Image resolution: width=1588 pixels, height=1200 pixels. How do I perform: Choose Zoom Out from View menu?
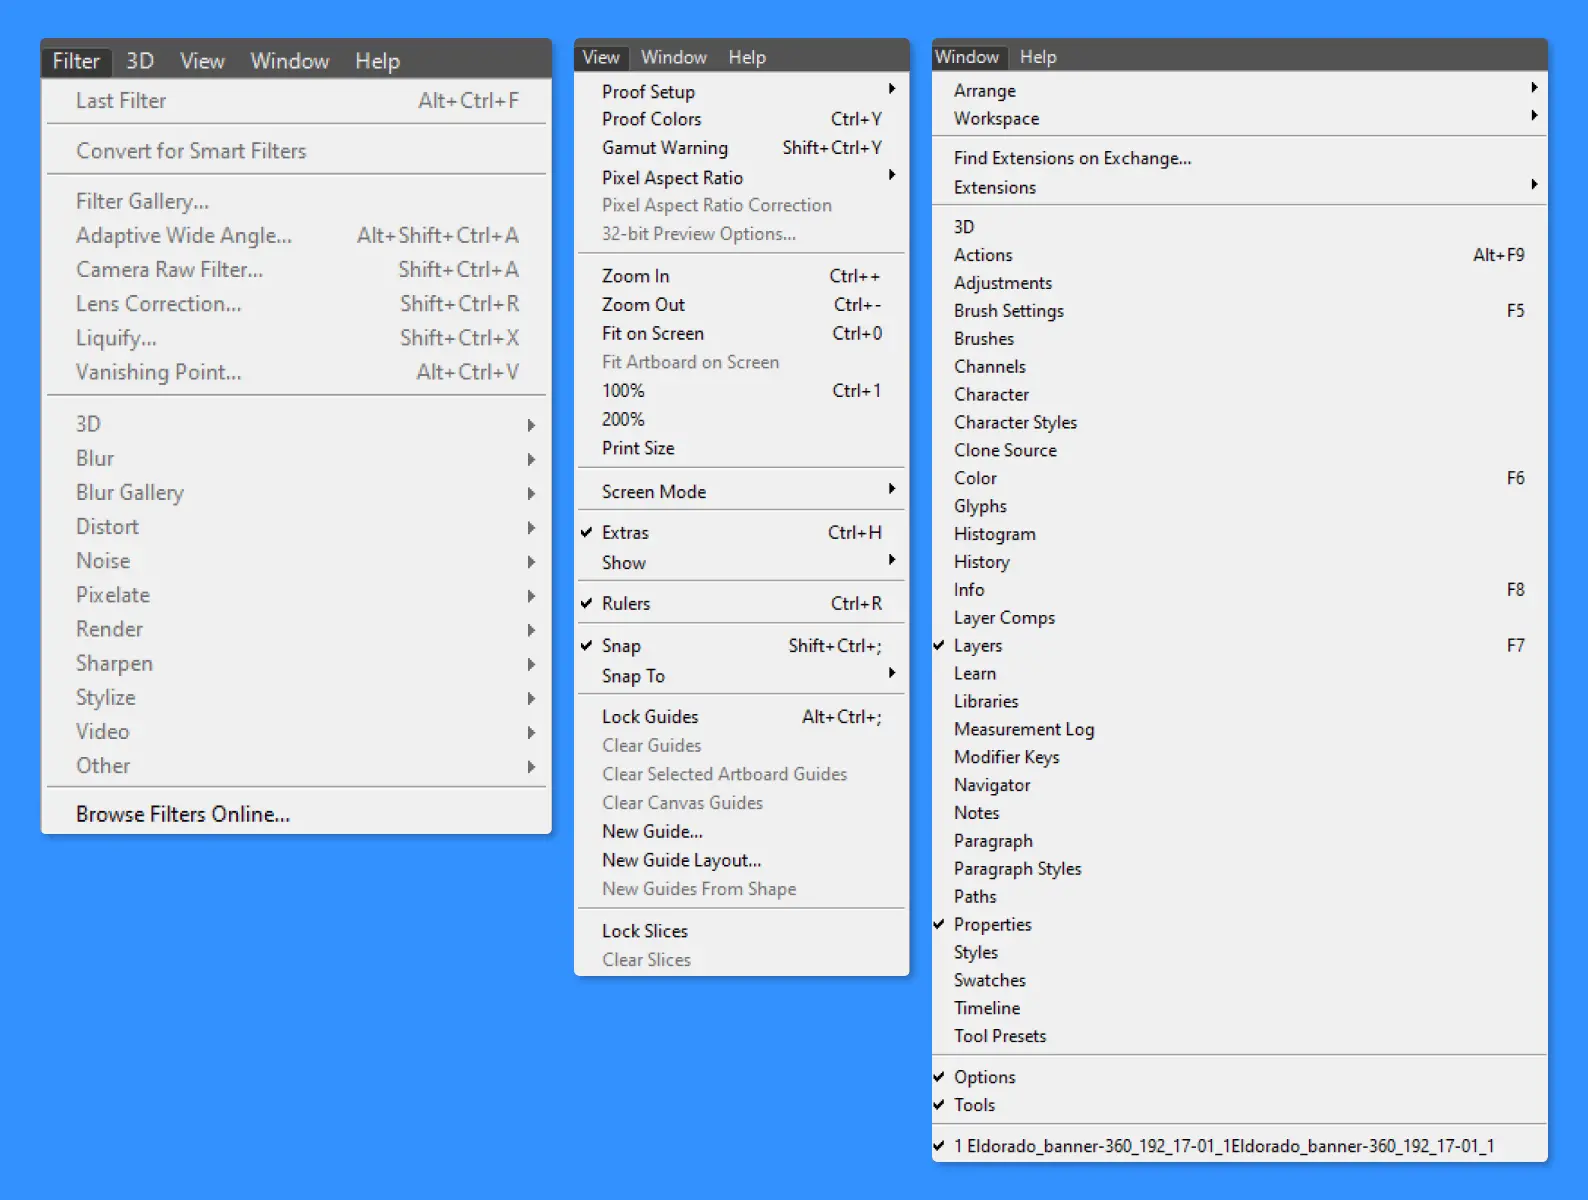pyautogui.click(x=741, y=305)
